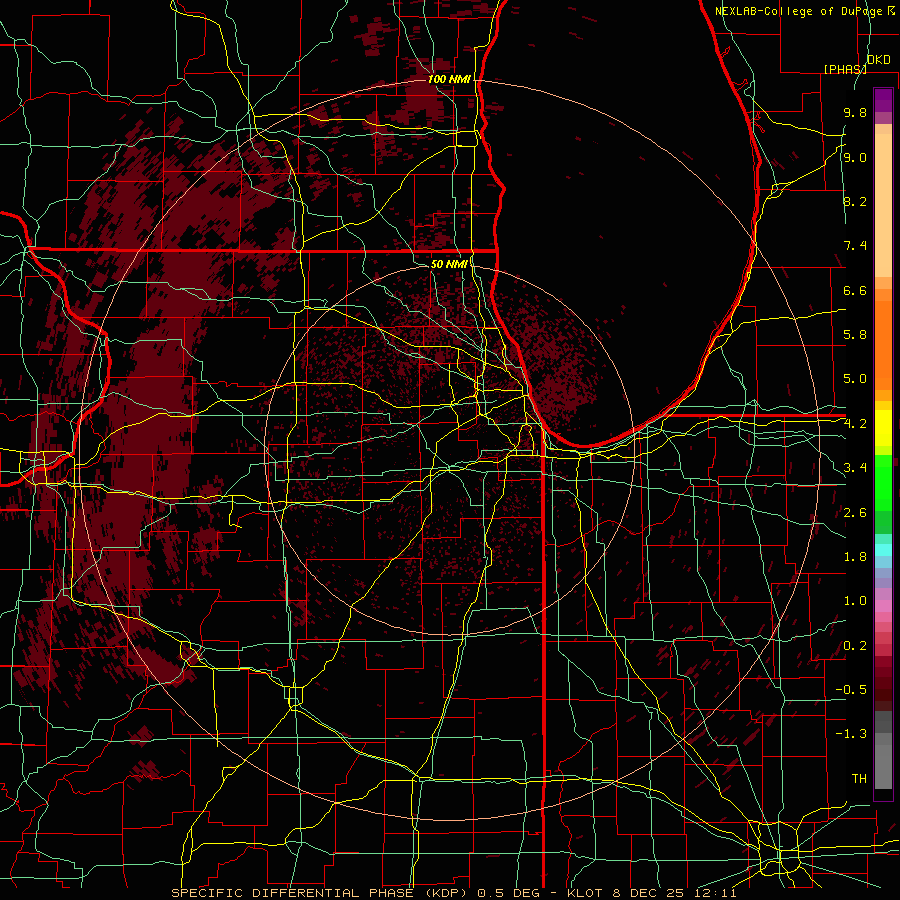This screenshot has width=900, height=900.
Task: Click the 8 DEC 25 date text
Action: point(649,893)
